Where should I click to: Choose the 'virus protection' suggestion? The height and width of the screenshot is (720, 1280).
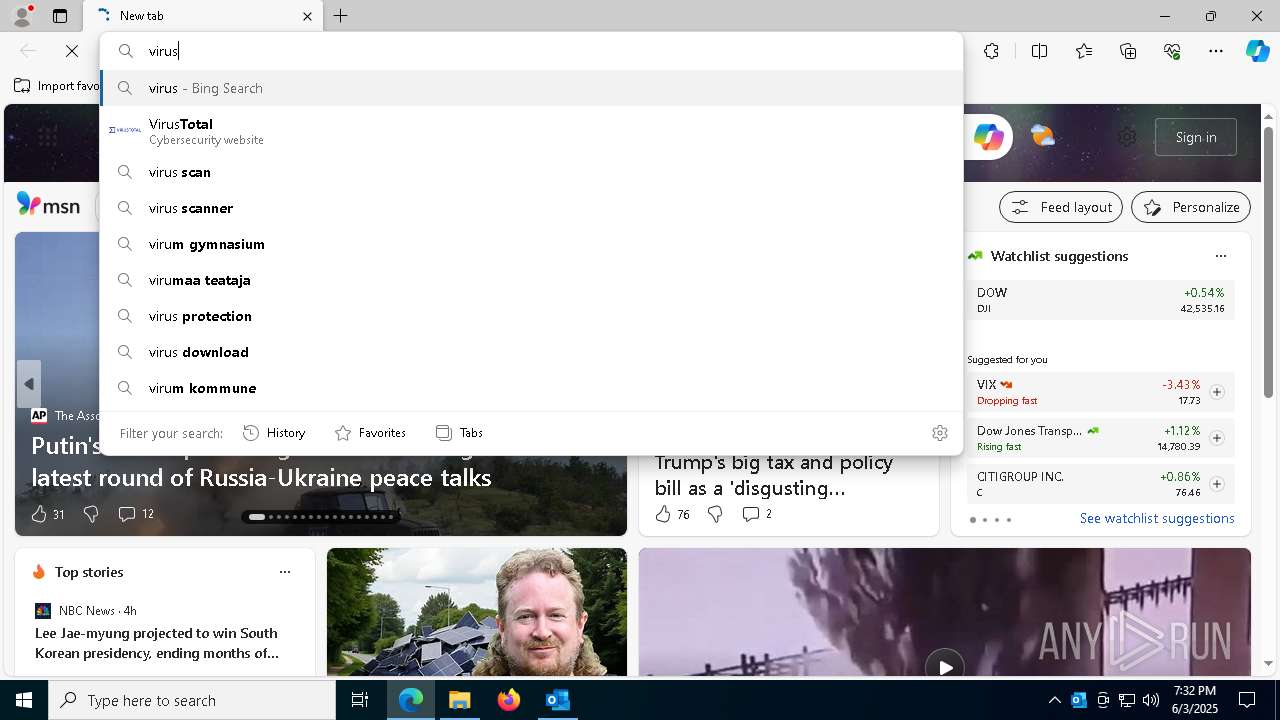(x=531, y=316)
